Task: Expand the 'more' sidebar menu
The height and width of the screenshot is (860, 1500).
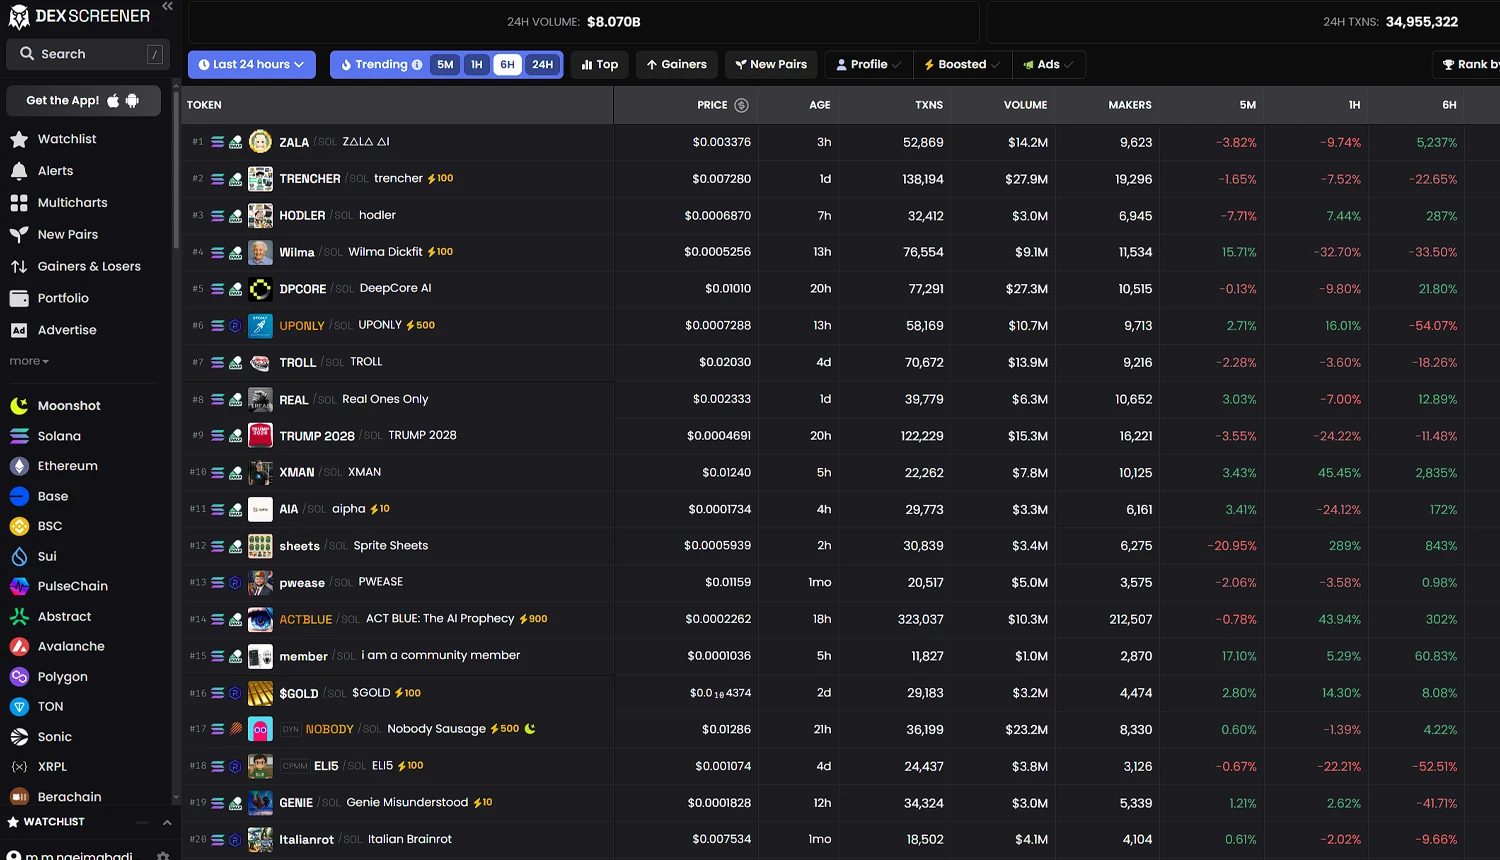Action: [29, 361]
